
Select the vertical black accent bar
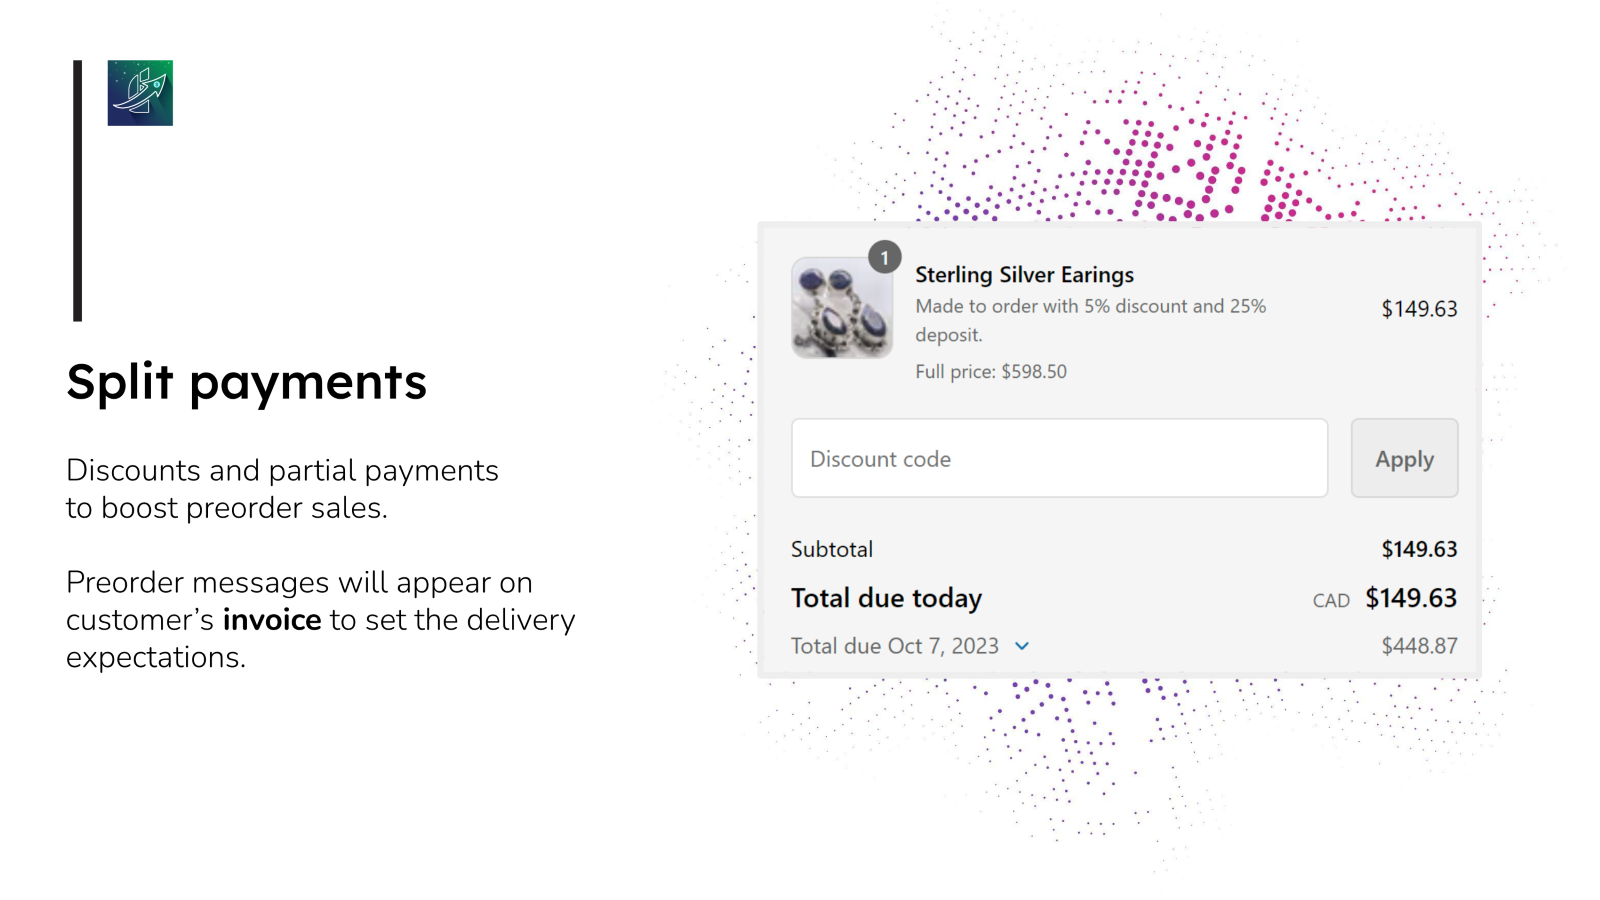tap(78, 189)
